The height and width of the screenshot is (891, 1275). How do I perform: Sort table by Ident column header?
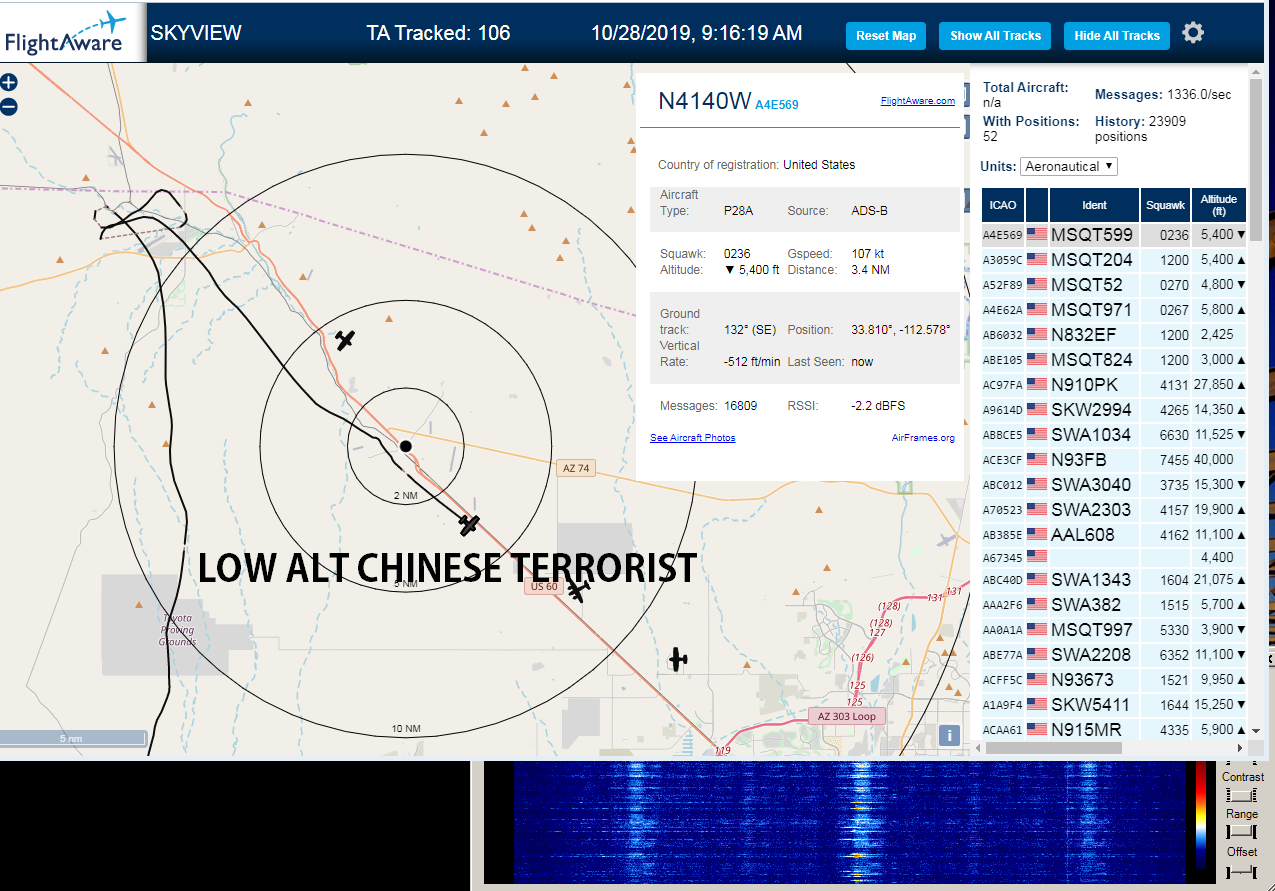(1094, 205)
